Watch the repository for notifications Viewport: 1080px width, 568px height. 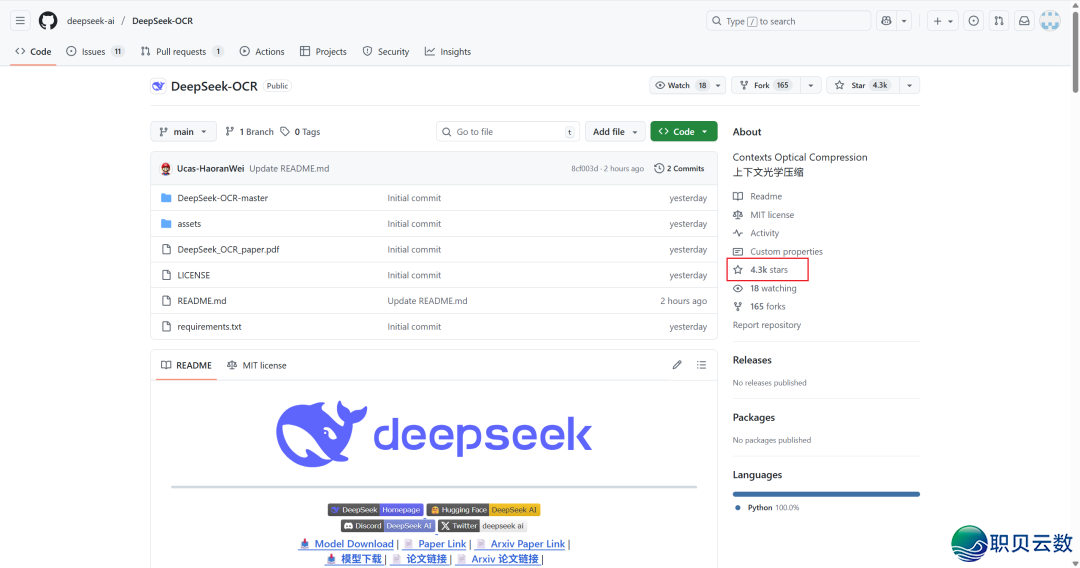click(681, 86)
